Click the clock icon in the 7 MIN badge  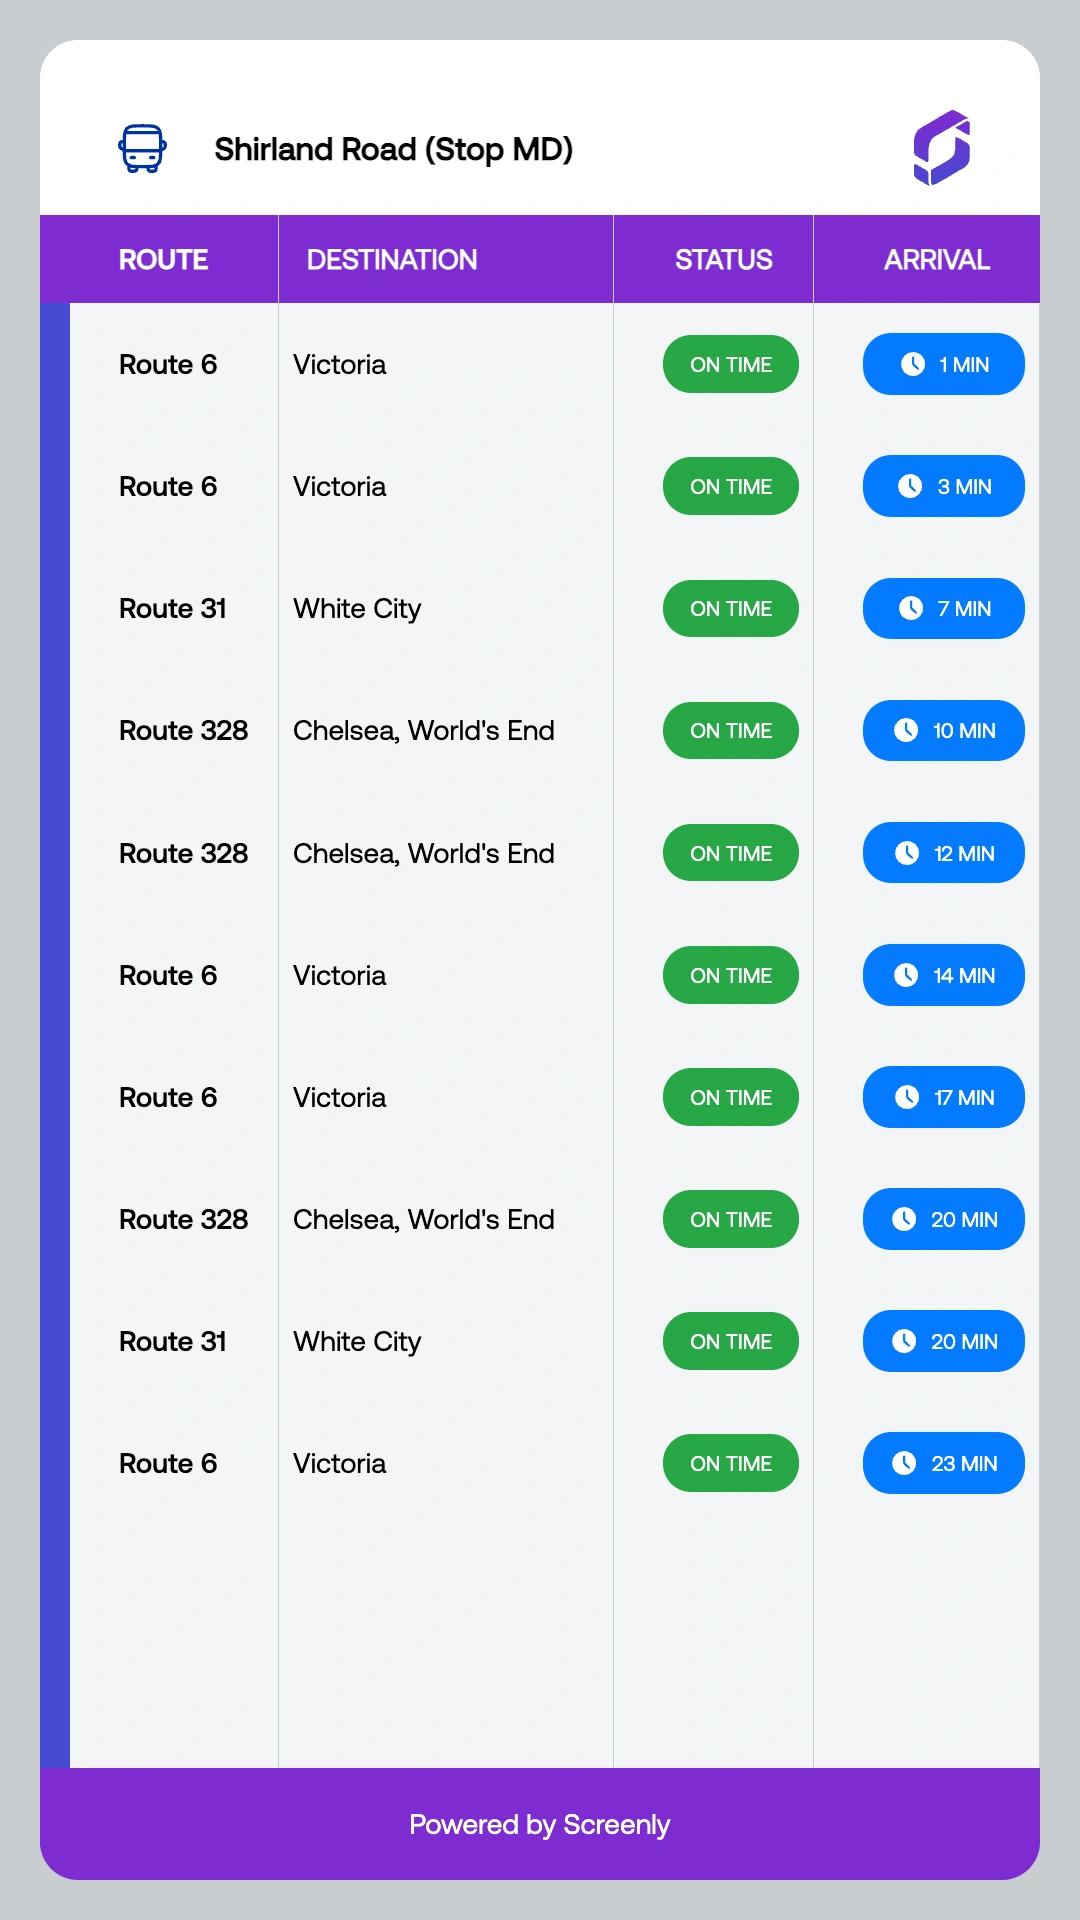click(911, 608)
